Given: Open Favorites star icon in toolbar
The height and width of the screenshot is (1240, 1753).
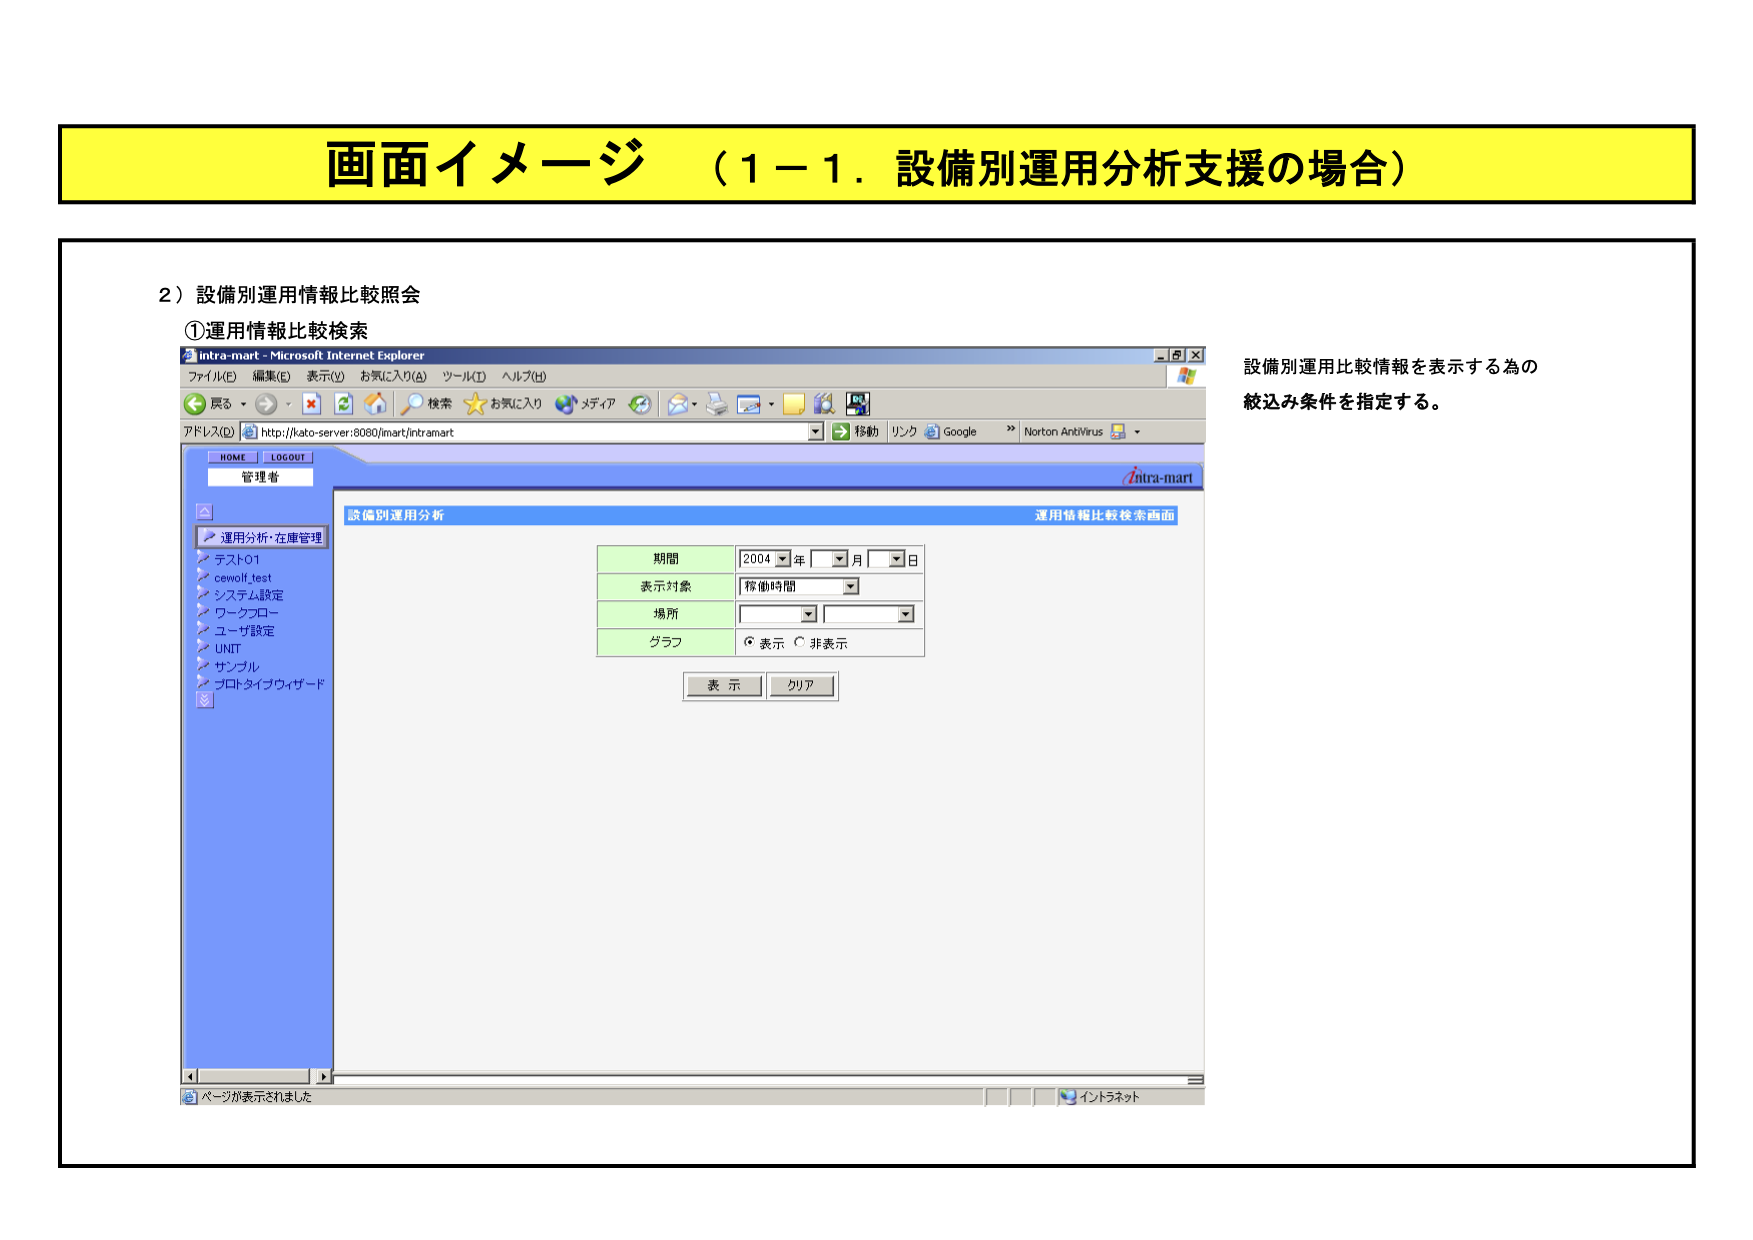Looking at the screenshot, I should 475,404.
